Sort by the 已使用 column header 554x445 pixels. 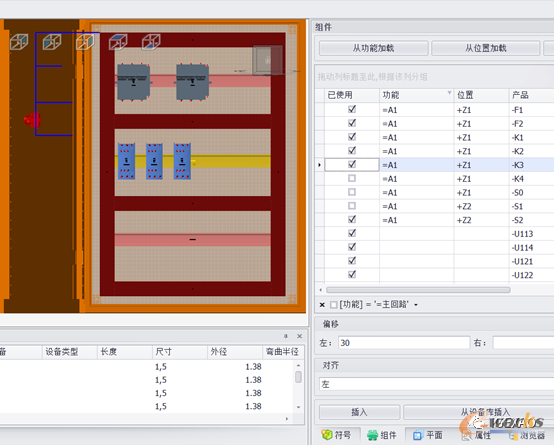pos(352,95)
